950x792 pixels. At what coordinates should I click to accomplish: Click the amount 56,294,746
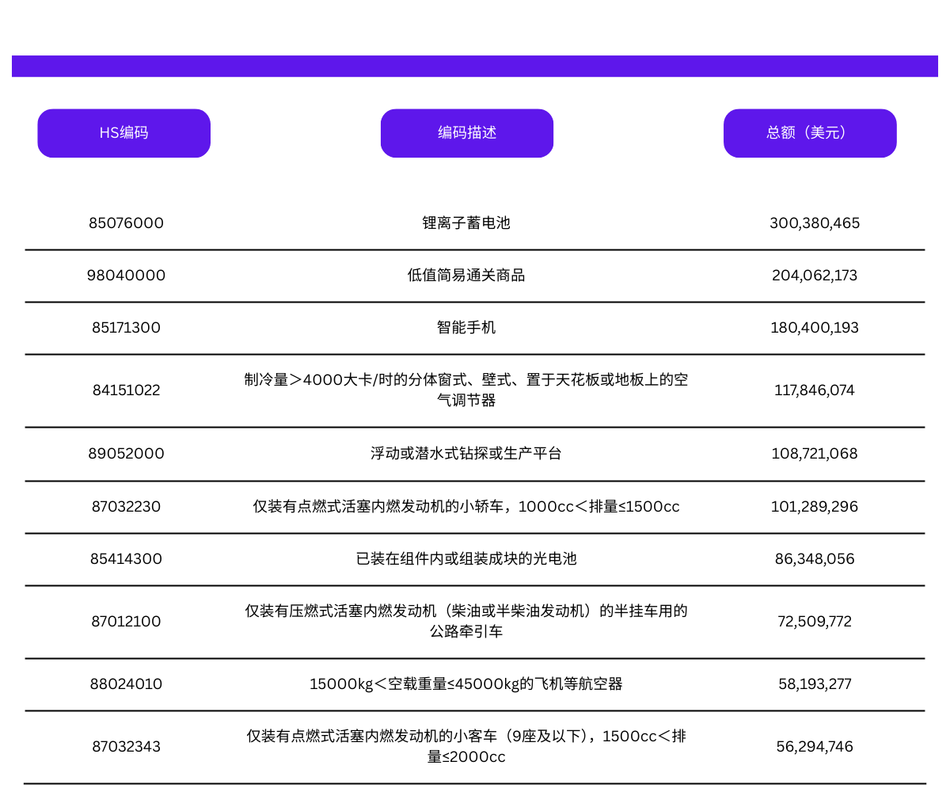tap(815, 747)
